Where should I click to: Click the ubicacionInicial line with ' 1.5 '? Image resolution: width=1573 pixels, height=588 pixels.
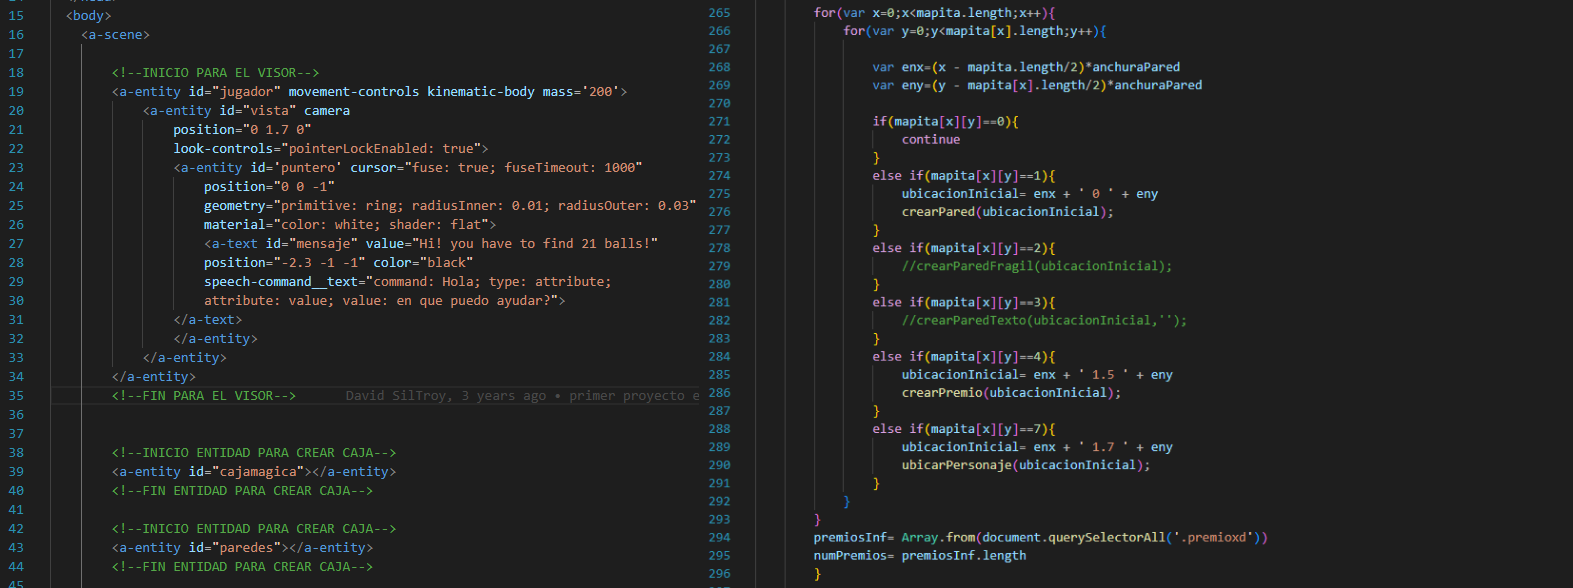pyautogui.click(x=1038, y=374)
